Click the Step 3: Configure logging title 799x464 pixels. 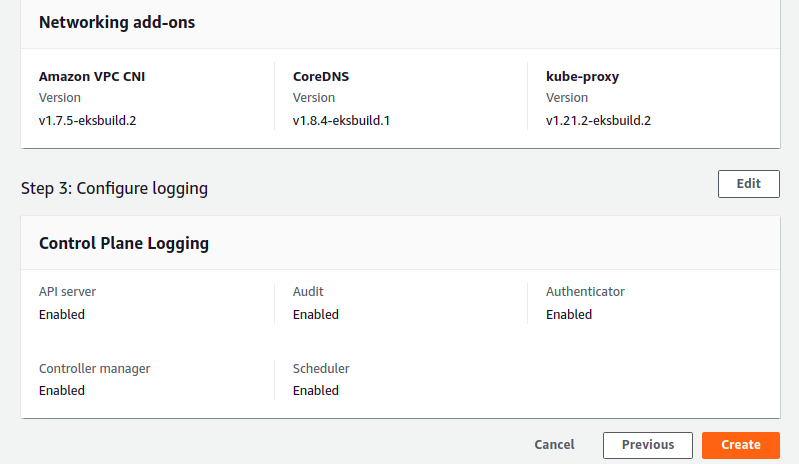pos(114,188)
